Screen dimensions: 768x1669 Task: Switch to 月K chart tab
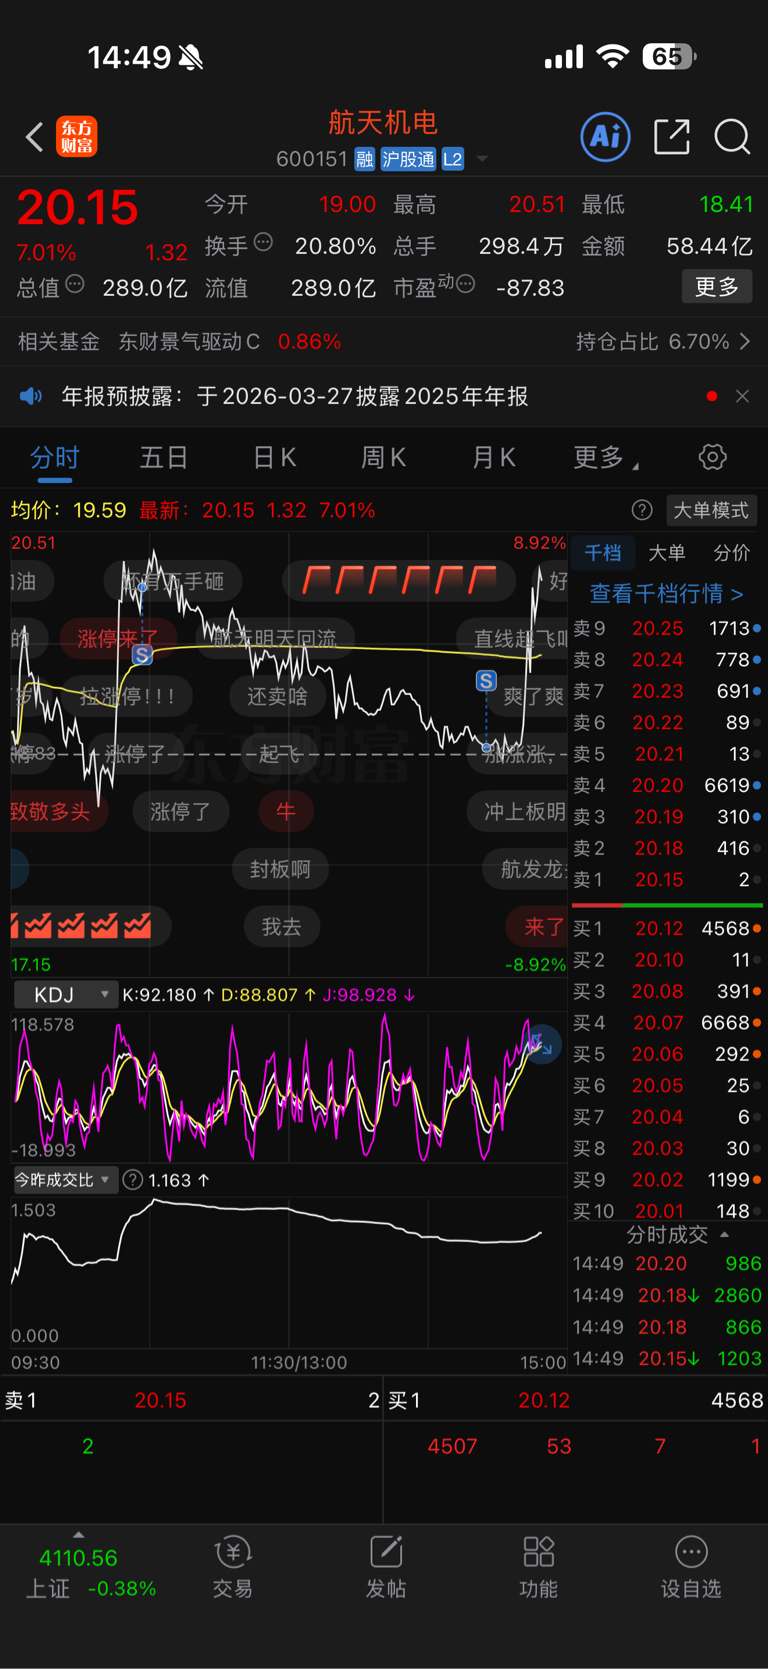[x=494, y=458]
